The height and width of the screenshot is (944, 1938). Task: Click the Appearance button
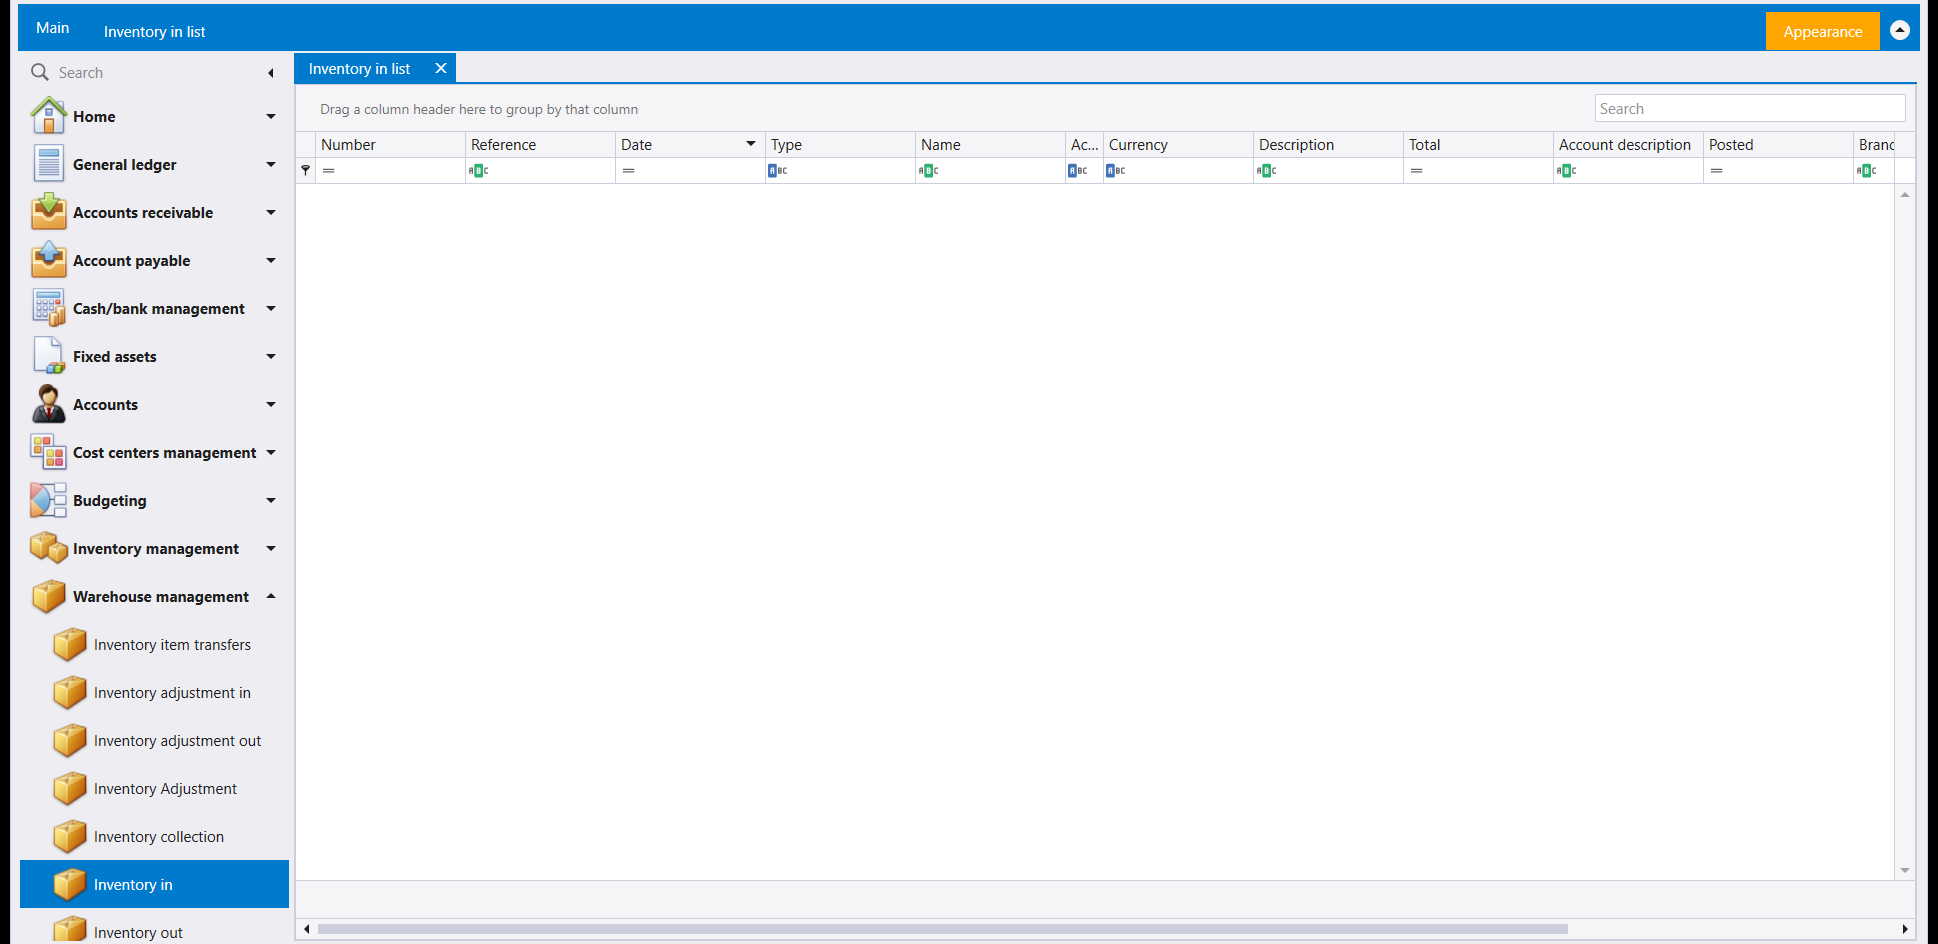(1822, 31)
